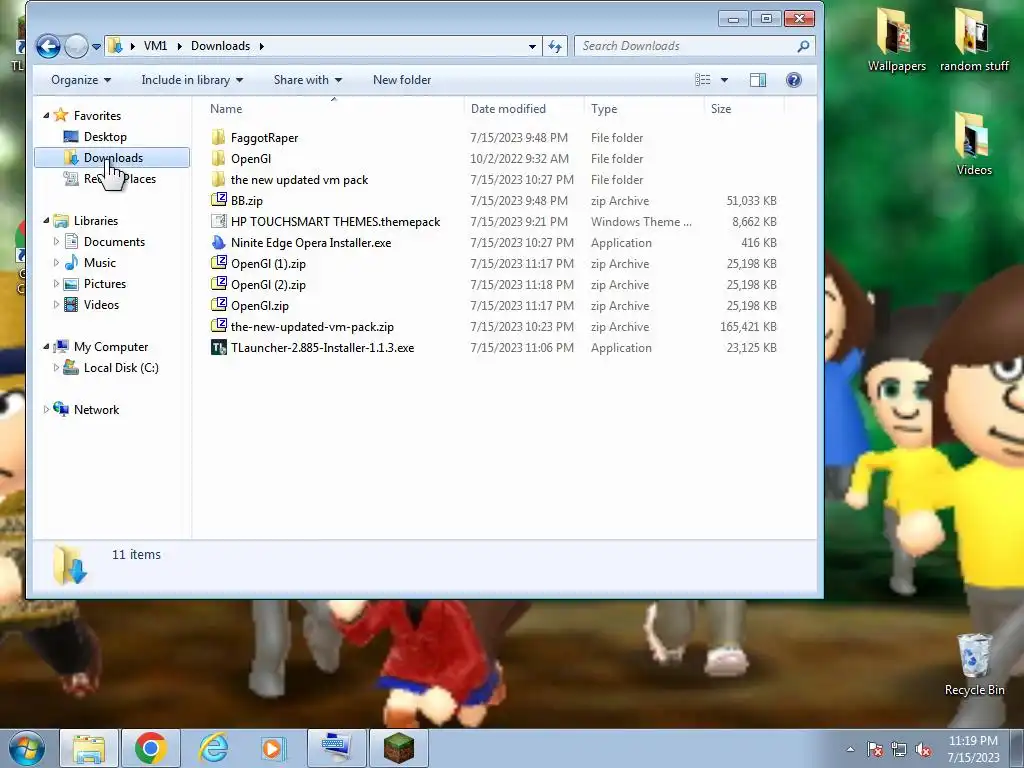Image resolution: width=1024 pixels, height=768 pixels.
Task: Select the Music library
Action: click(100, 263)
